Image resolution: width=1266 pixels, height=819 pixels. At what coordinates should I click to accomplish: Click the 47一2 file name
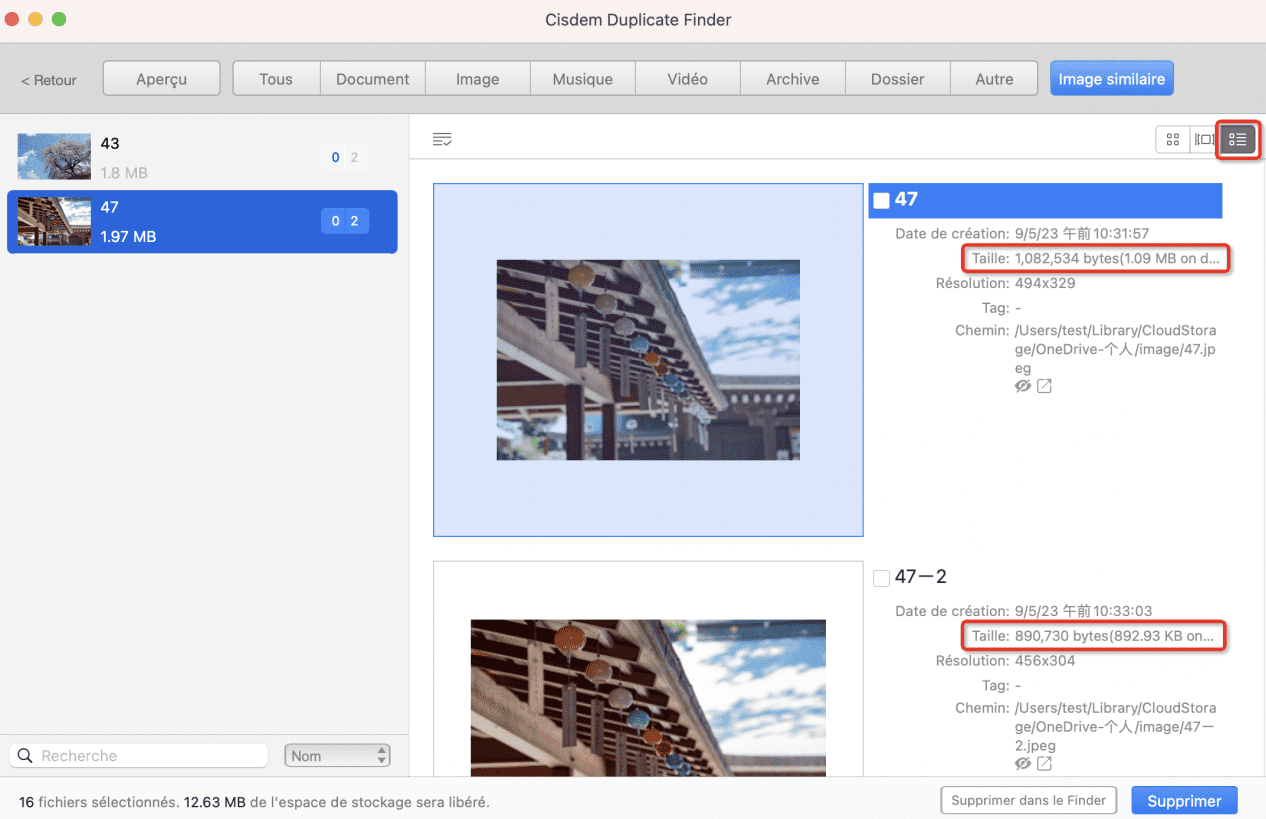[x=920, y=577]
